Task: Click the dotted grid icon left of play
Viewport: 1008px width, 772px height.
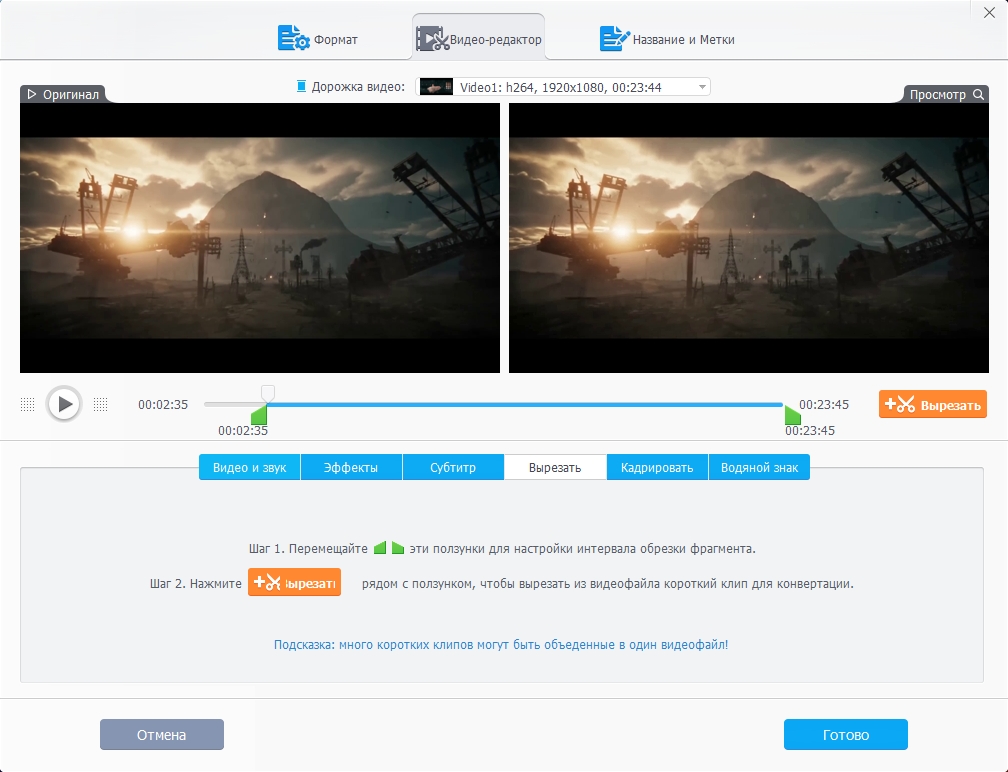Action: (27, 404)
